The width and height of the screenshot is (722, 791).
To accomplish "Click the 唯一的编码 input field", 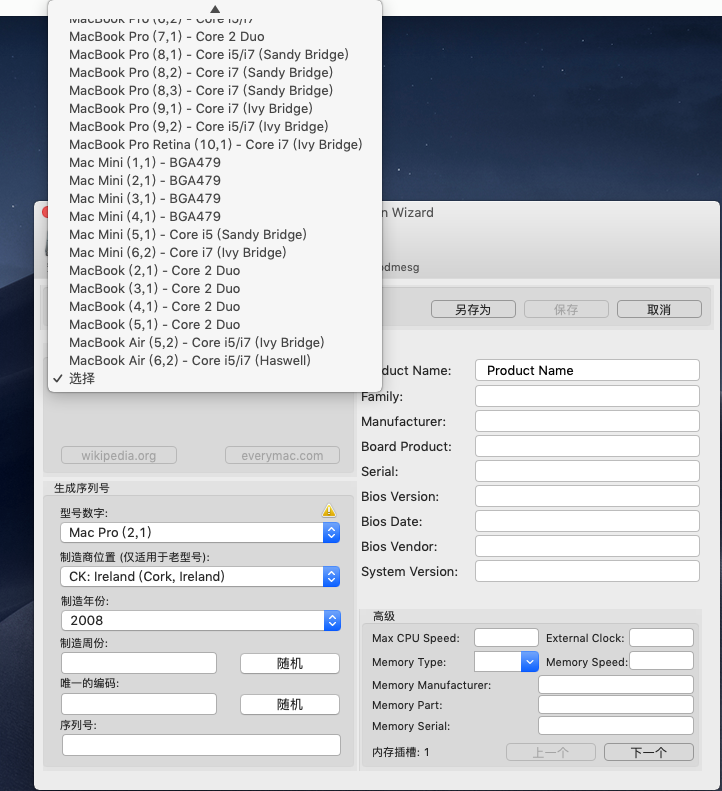I will coord(139,704).
